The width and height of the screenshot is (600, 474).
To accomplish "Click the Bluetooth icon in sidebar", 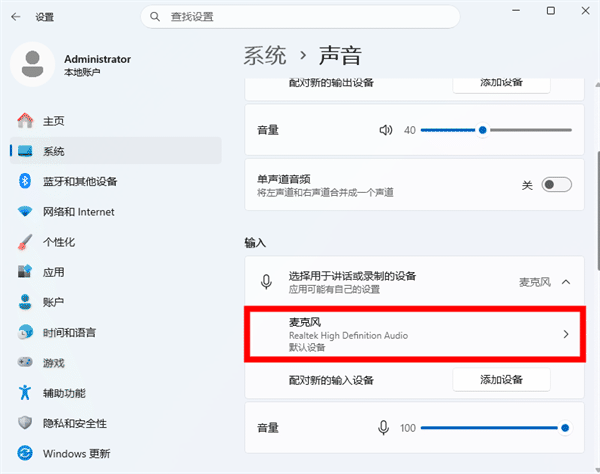I will [25, 181].
